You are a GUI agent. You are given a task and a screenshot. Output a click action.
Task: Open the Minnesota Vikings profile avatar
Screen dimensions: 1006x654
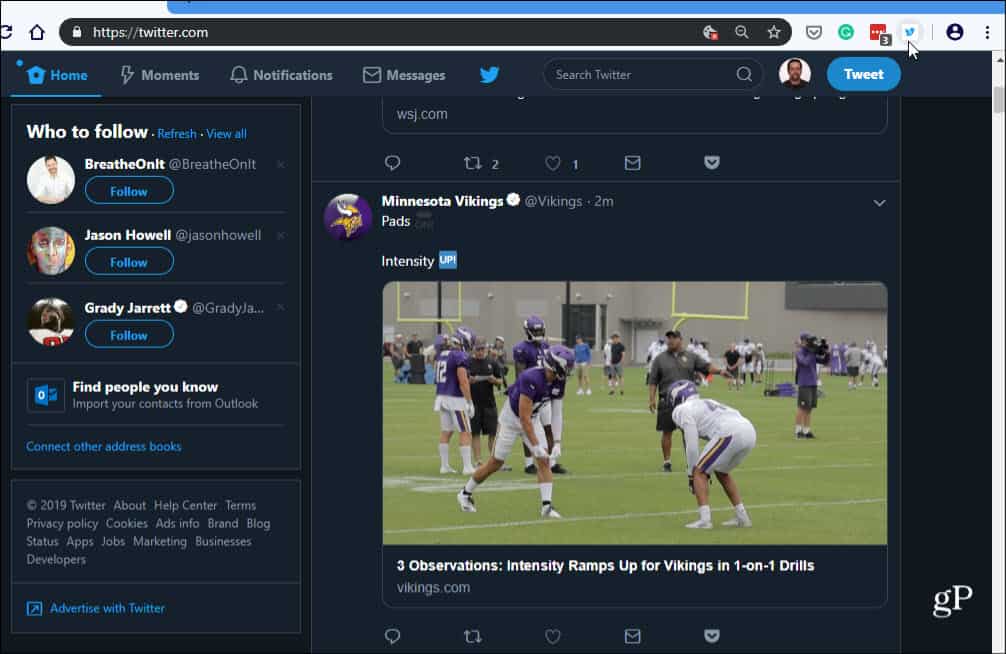(348, 217)
